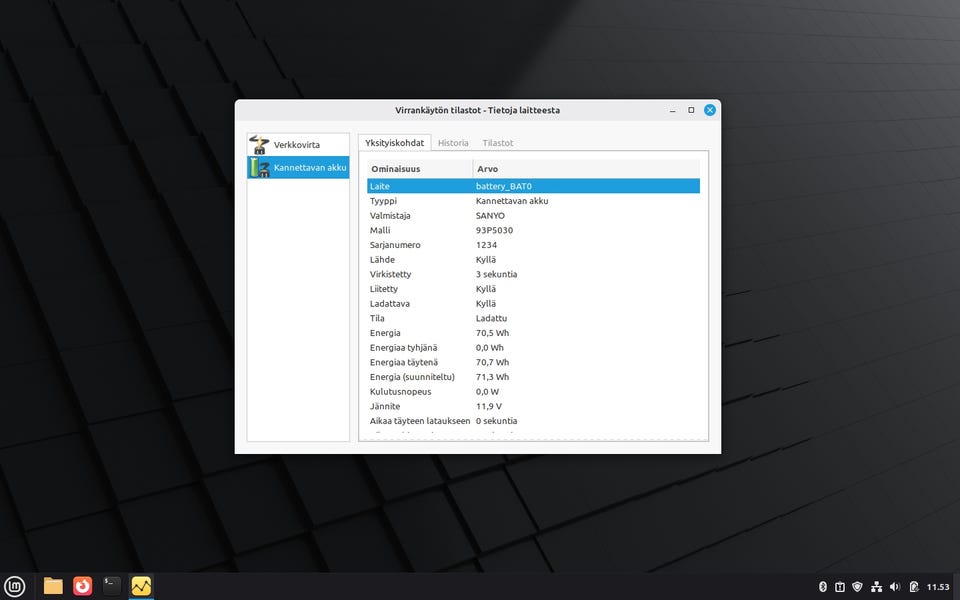960x600 pixels.
Task: Click the clipboard tray icon
Action: click(x=840, y=587)
